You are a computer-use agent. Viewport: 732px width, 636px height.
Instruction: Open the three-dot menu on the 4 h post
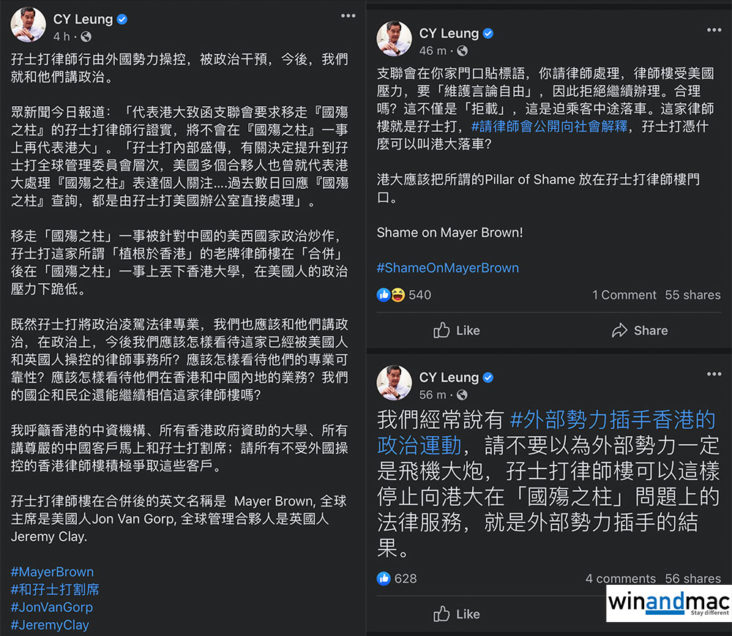point(348,16)
